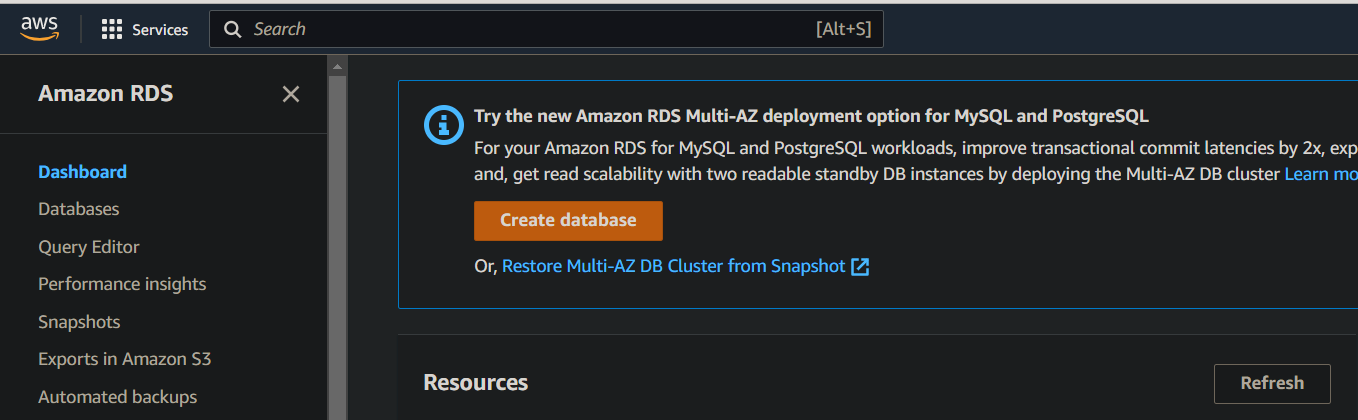The height and width of the screenshot is (420, 1358).
Task: Open Dashboard in sidebar
Action: click(x=82, y=172)
